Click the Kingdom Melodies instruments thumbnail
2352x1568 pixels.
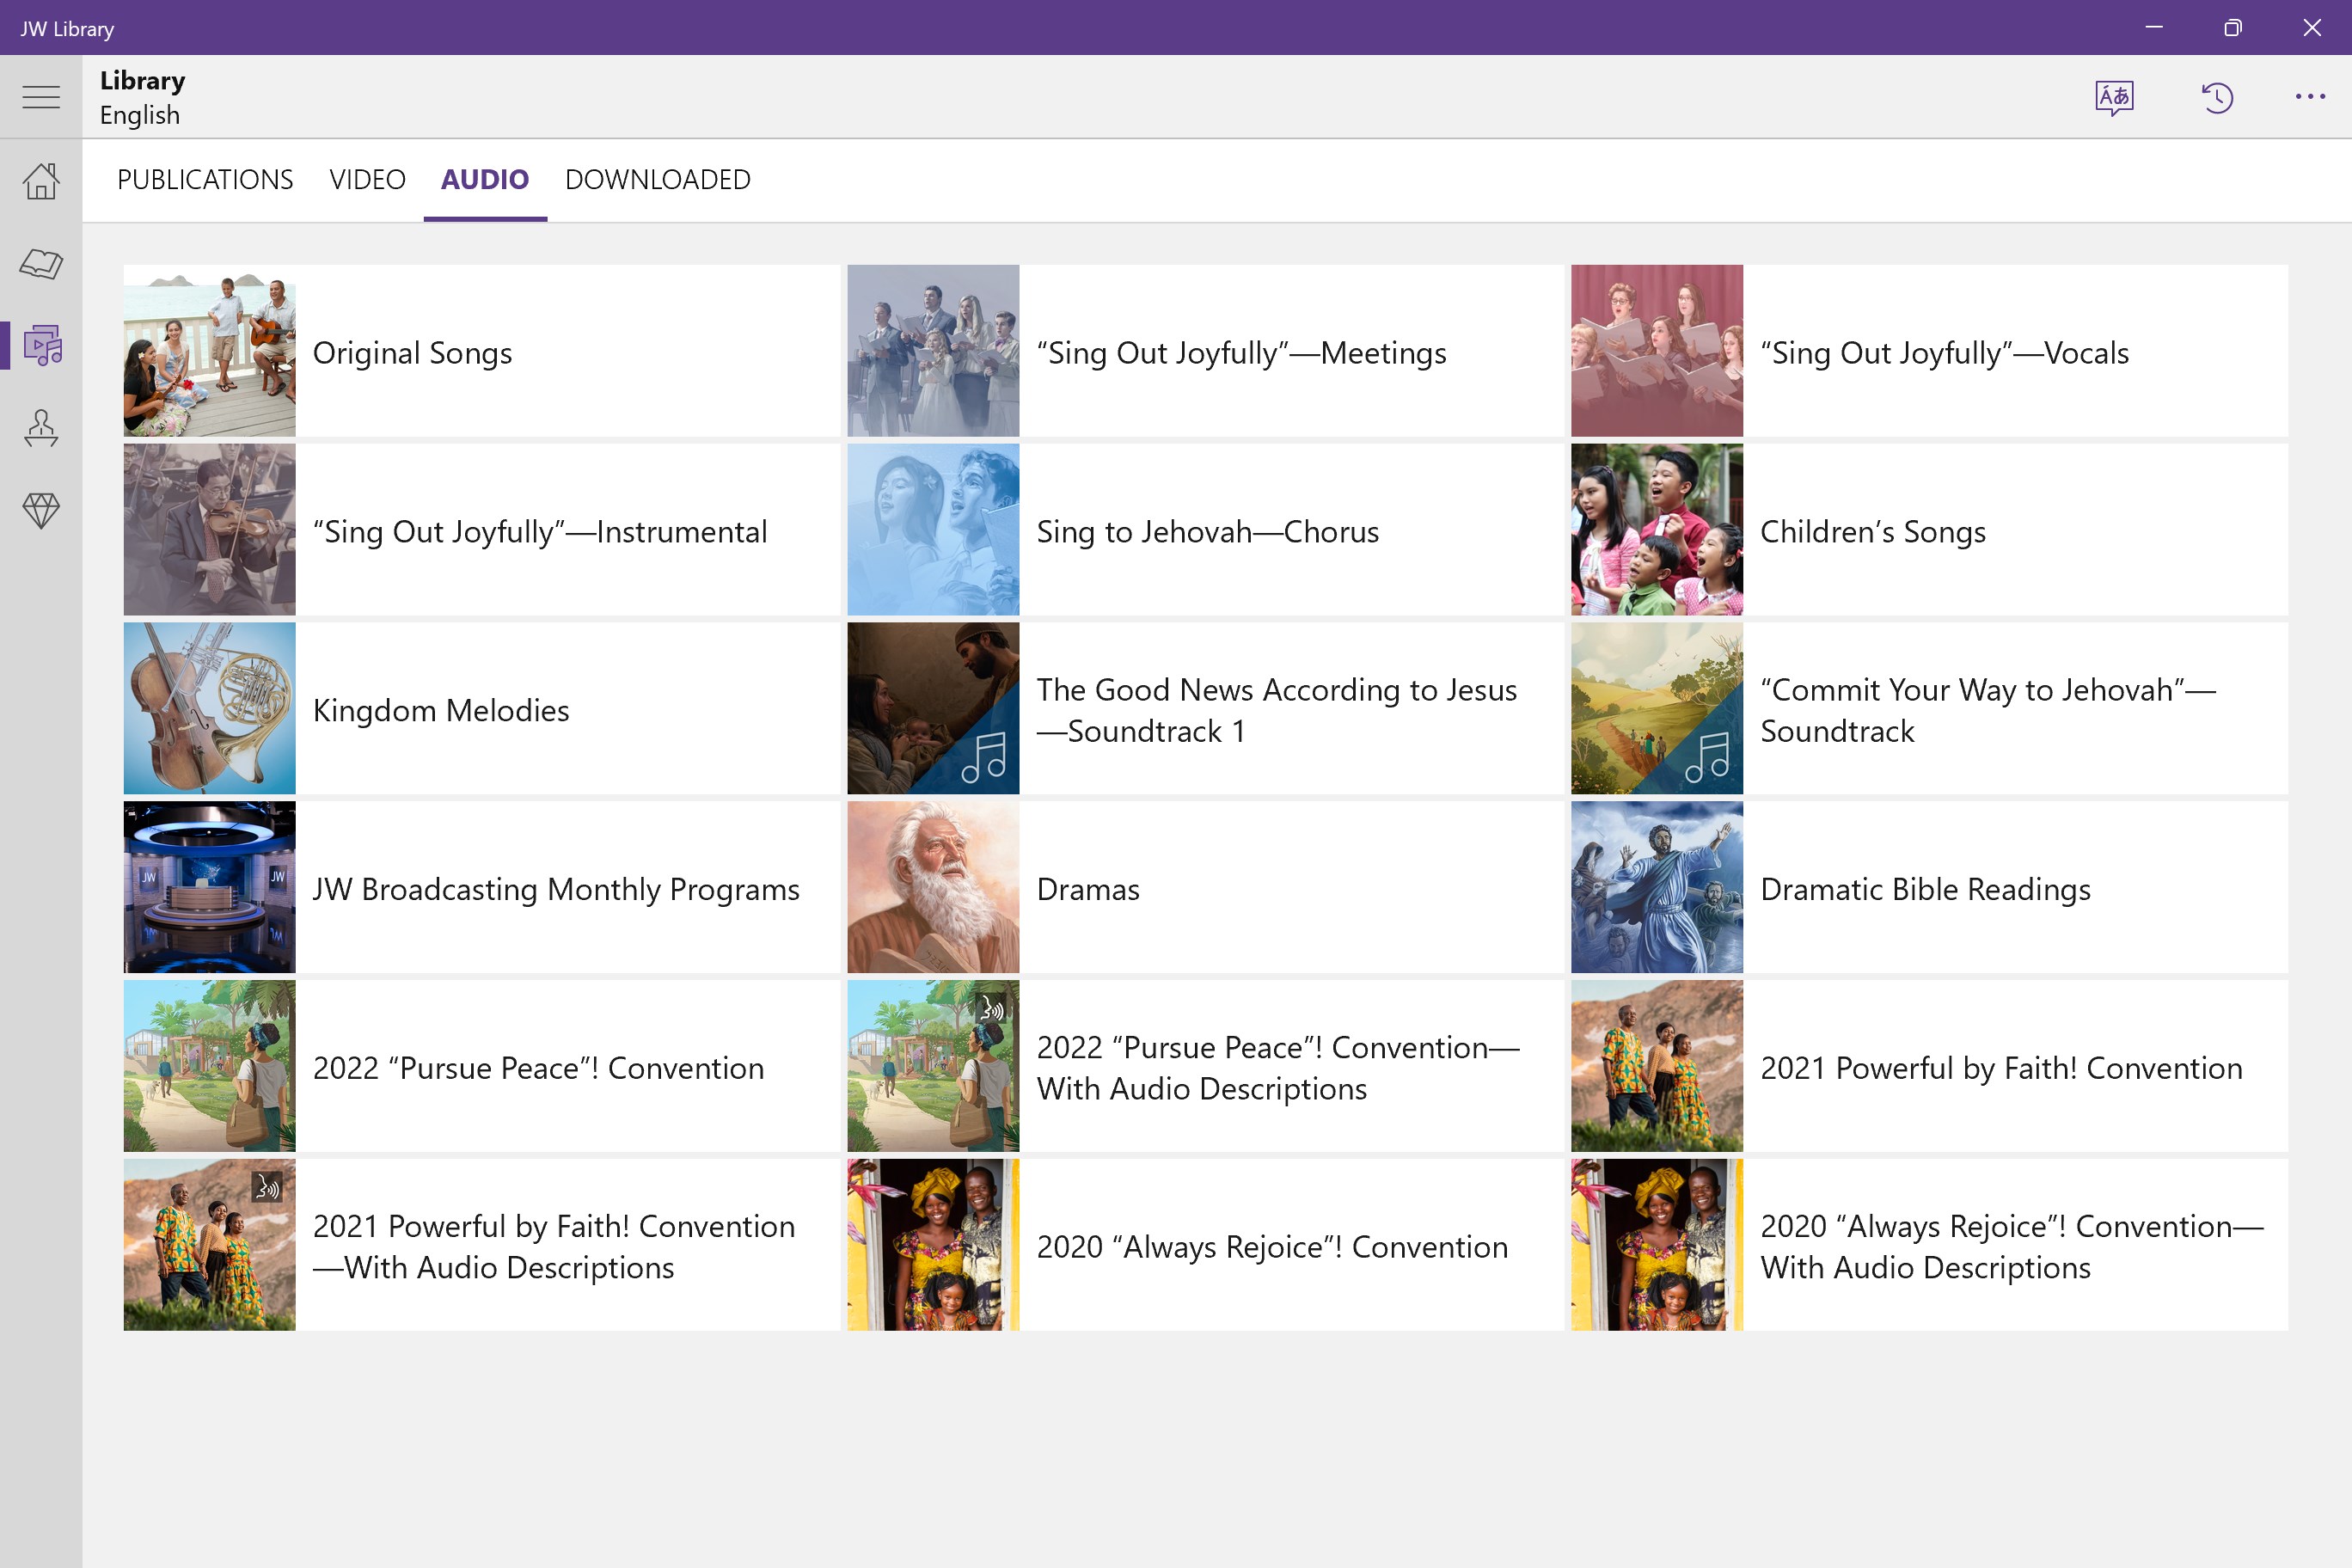pos(210,709)
